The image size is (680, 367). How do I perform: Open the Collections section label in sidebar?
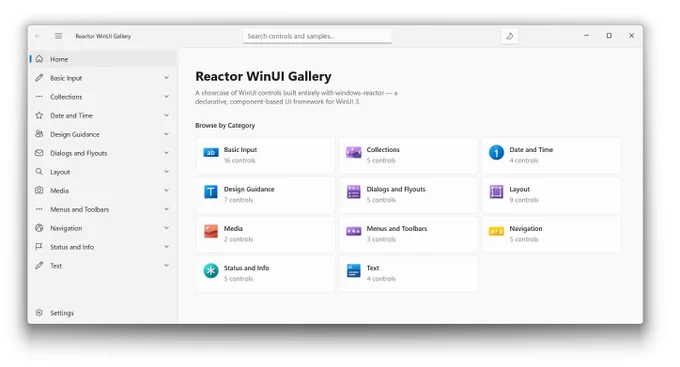pos(66,97)
